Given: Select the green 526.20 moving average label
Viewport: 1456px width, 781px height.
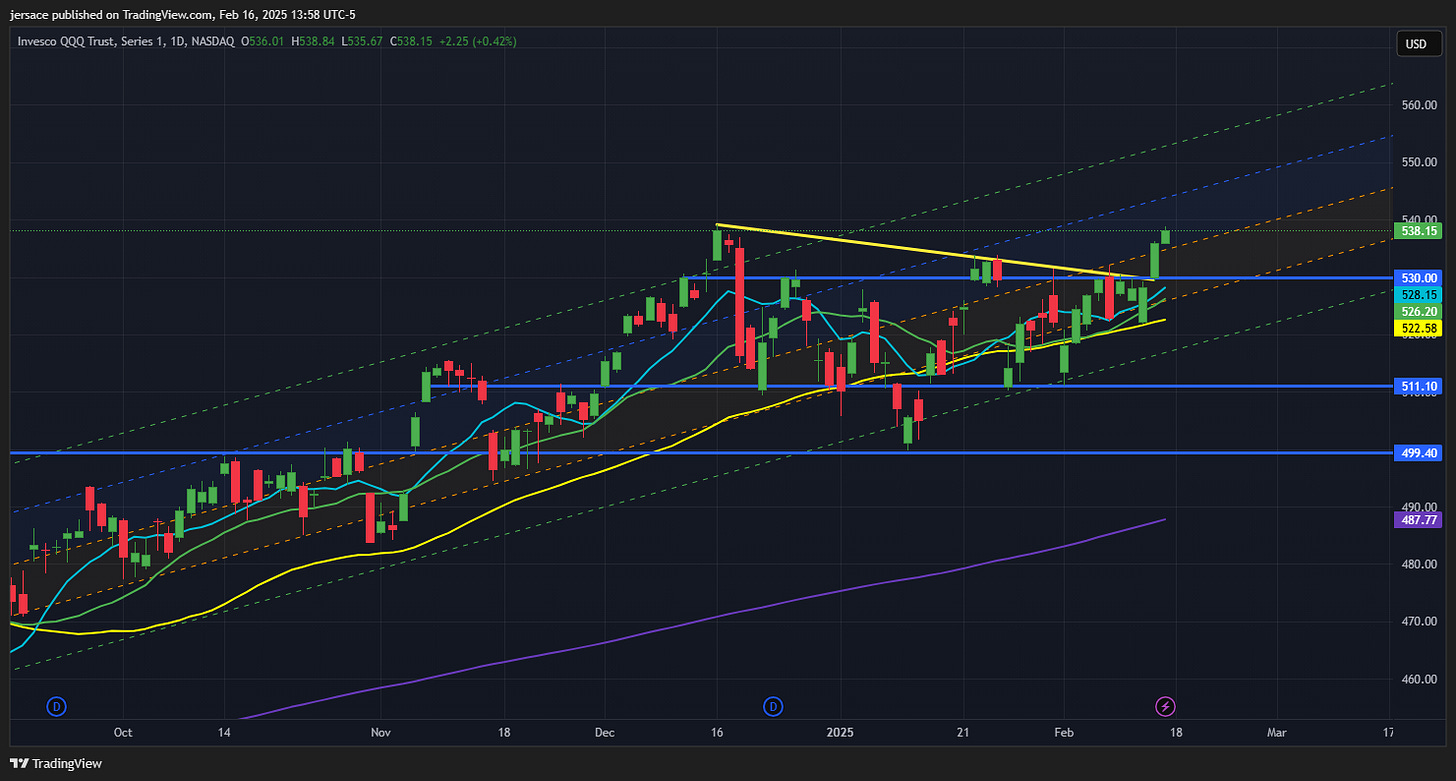Looking at the screenshot, I should tap(1419, 312).
